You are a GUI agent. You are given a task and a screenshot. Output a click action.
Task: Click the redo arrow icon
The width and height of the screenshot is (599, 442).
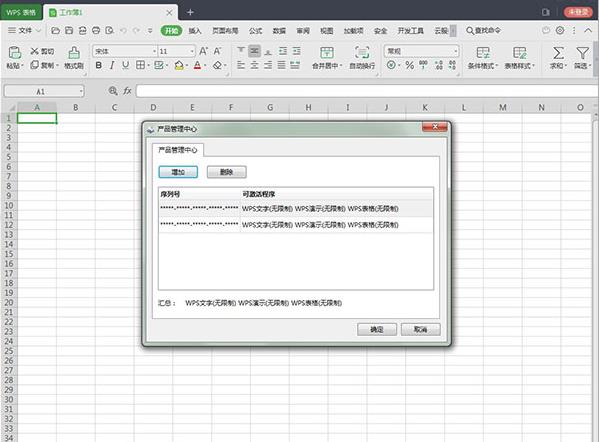point(136,31)
